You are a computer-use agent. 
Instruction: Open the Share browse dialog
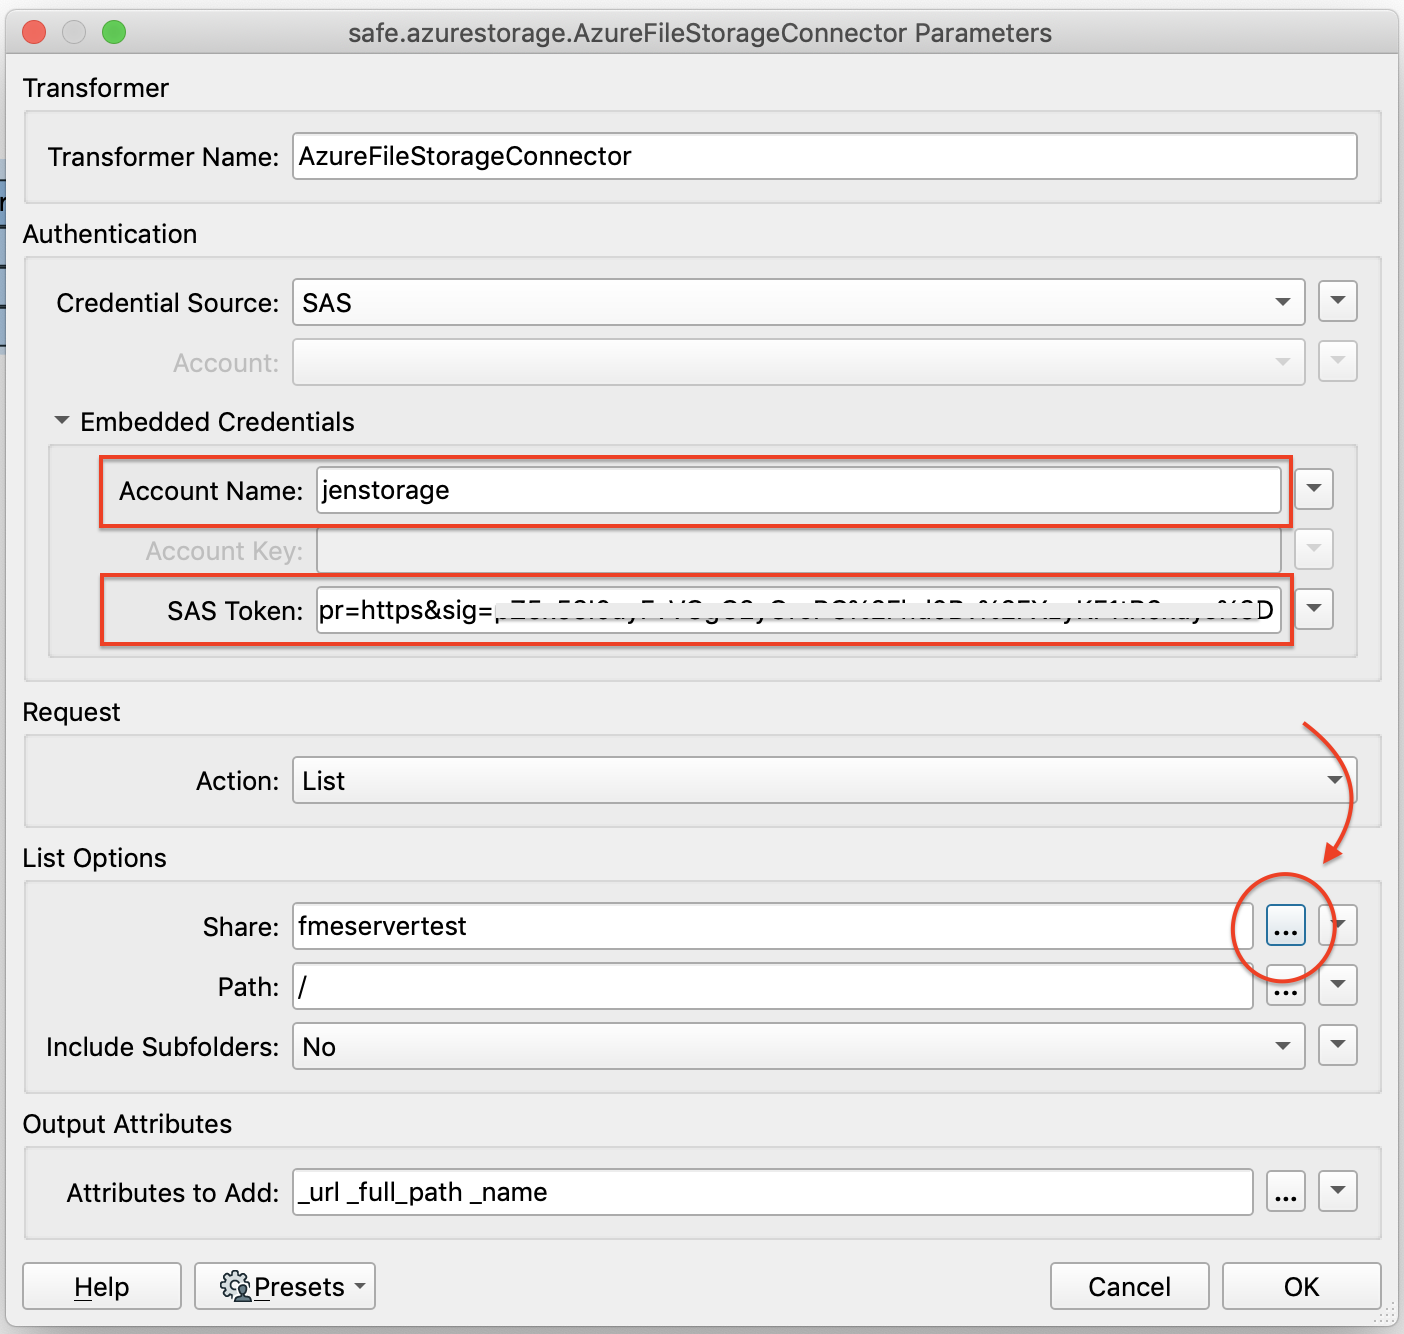click(1286, 926)
